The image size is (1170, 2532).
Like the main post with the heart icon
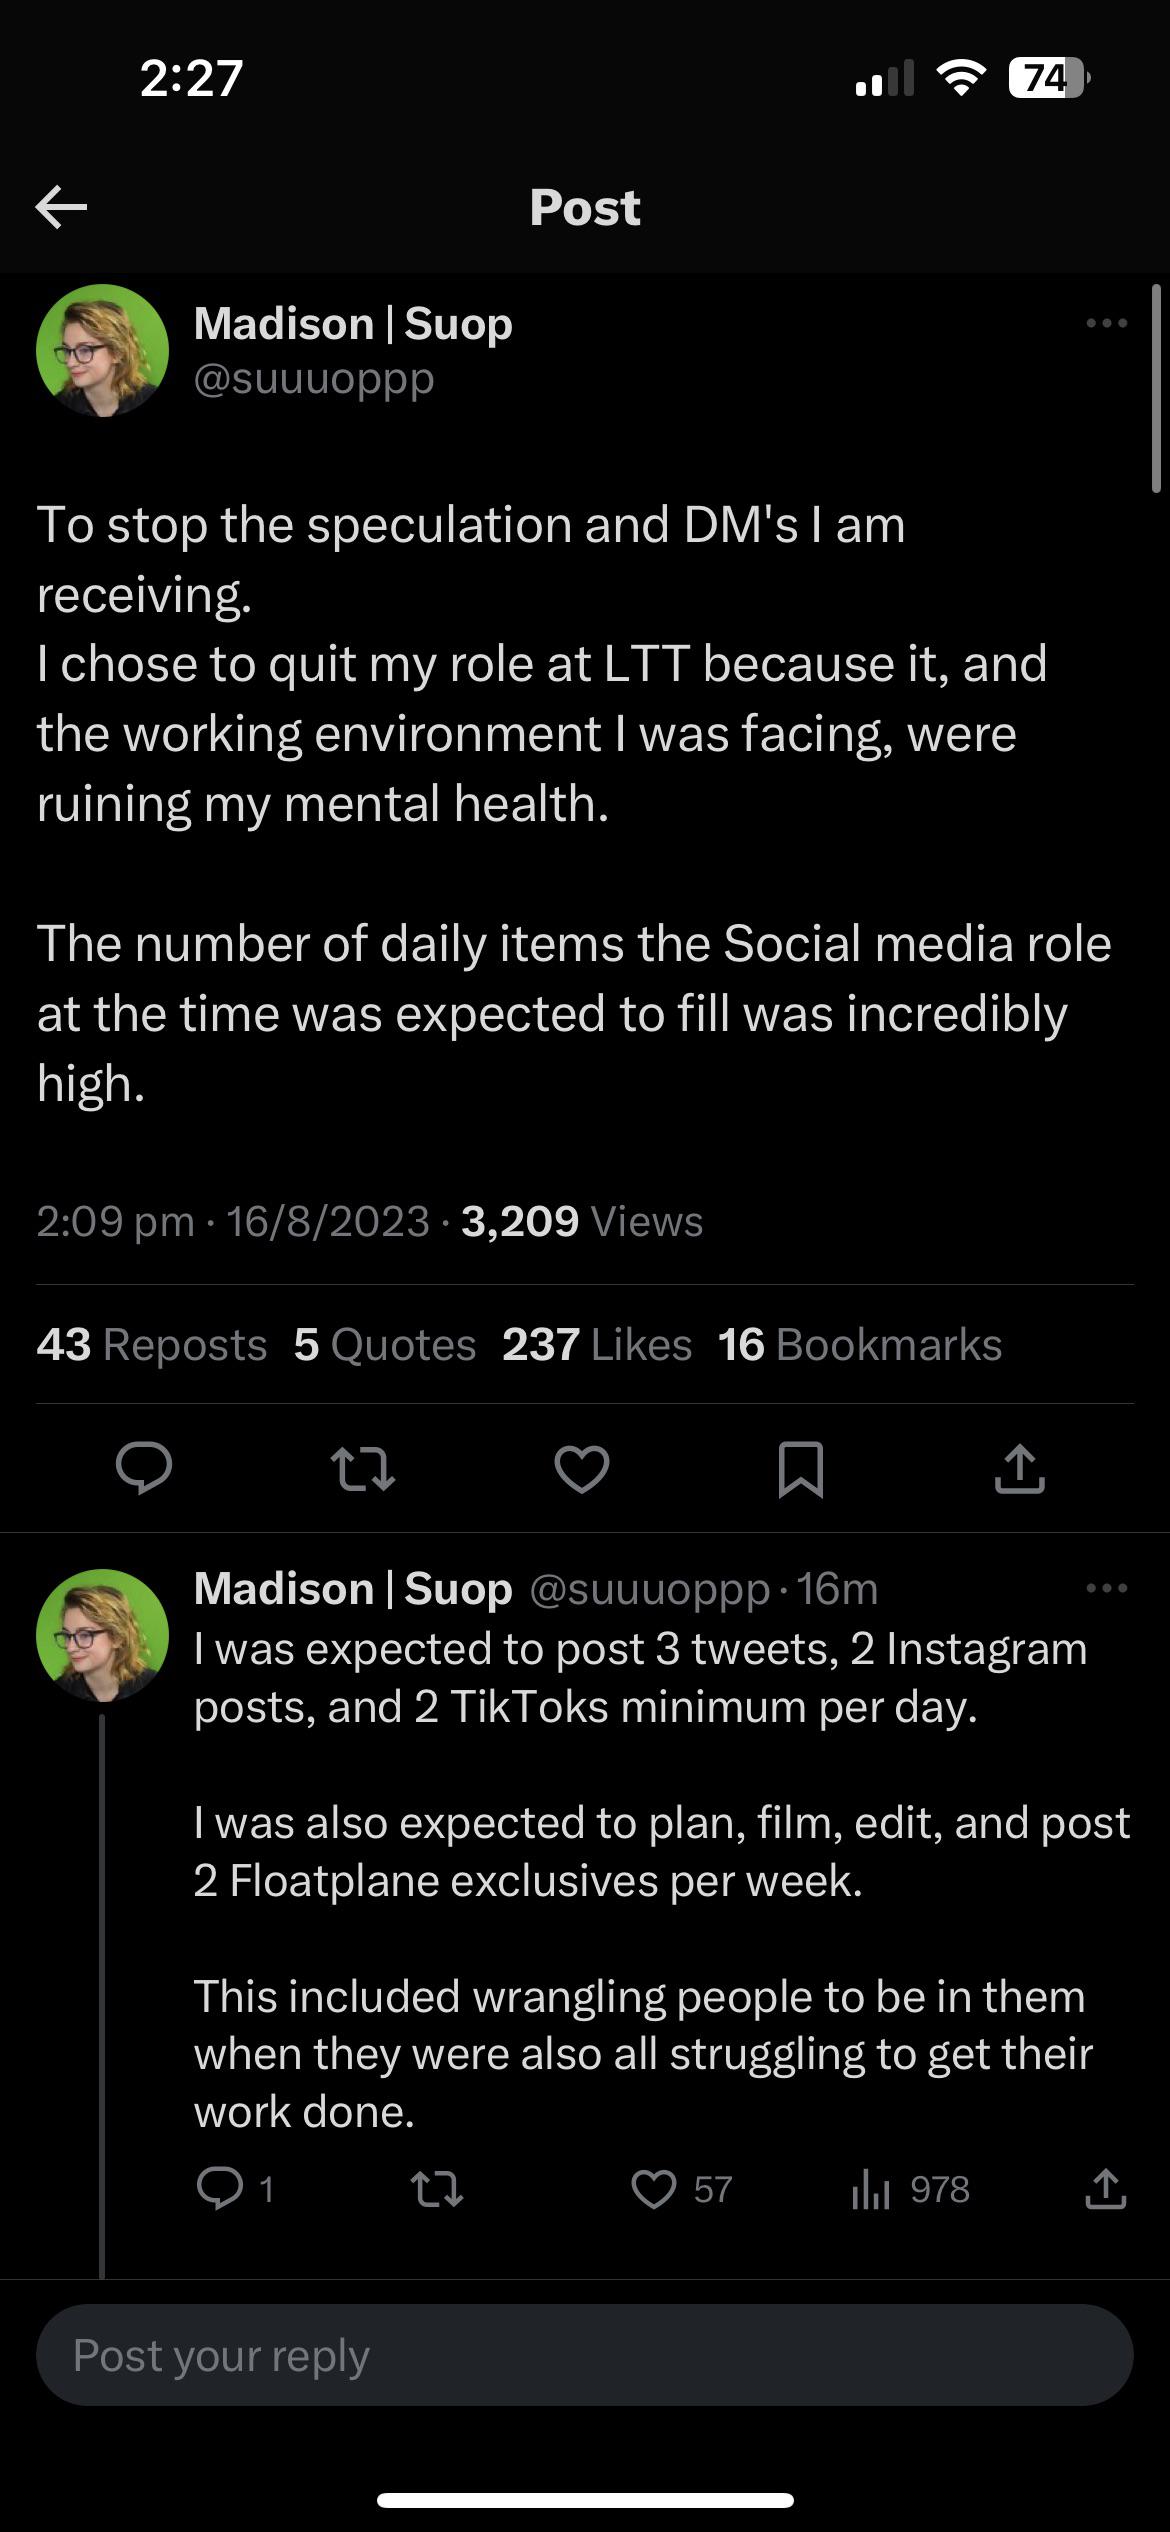[x=582, y=1469]
